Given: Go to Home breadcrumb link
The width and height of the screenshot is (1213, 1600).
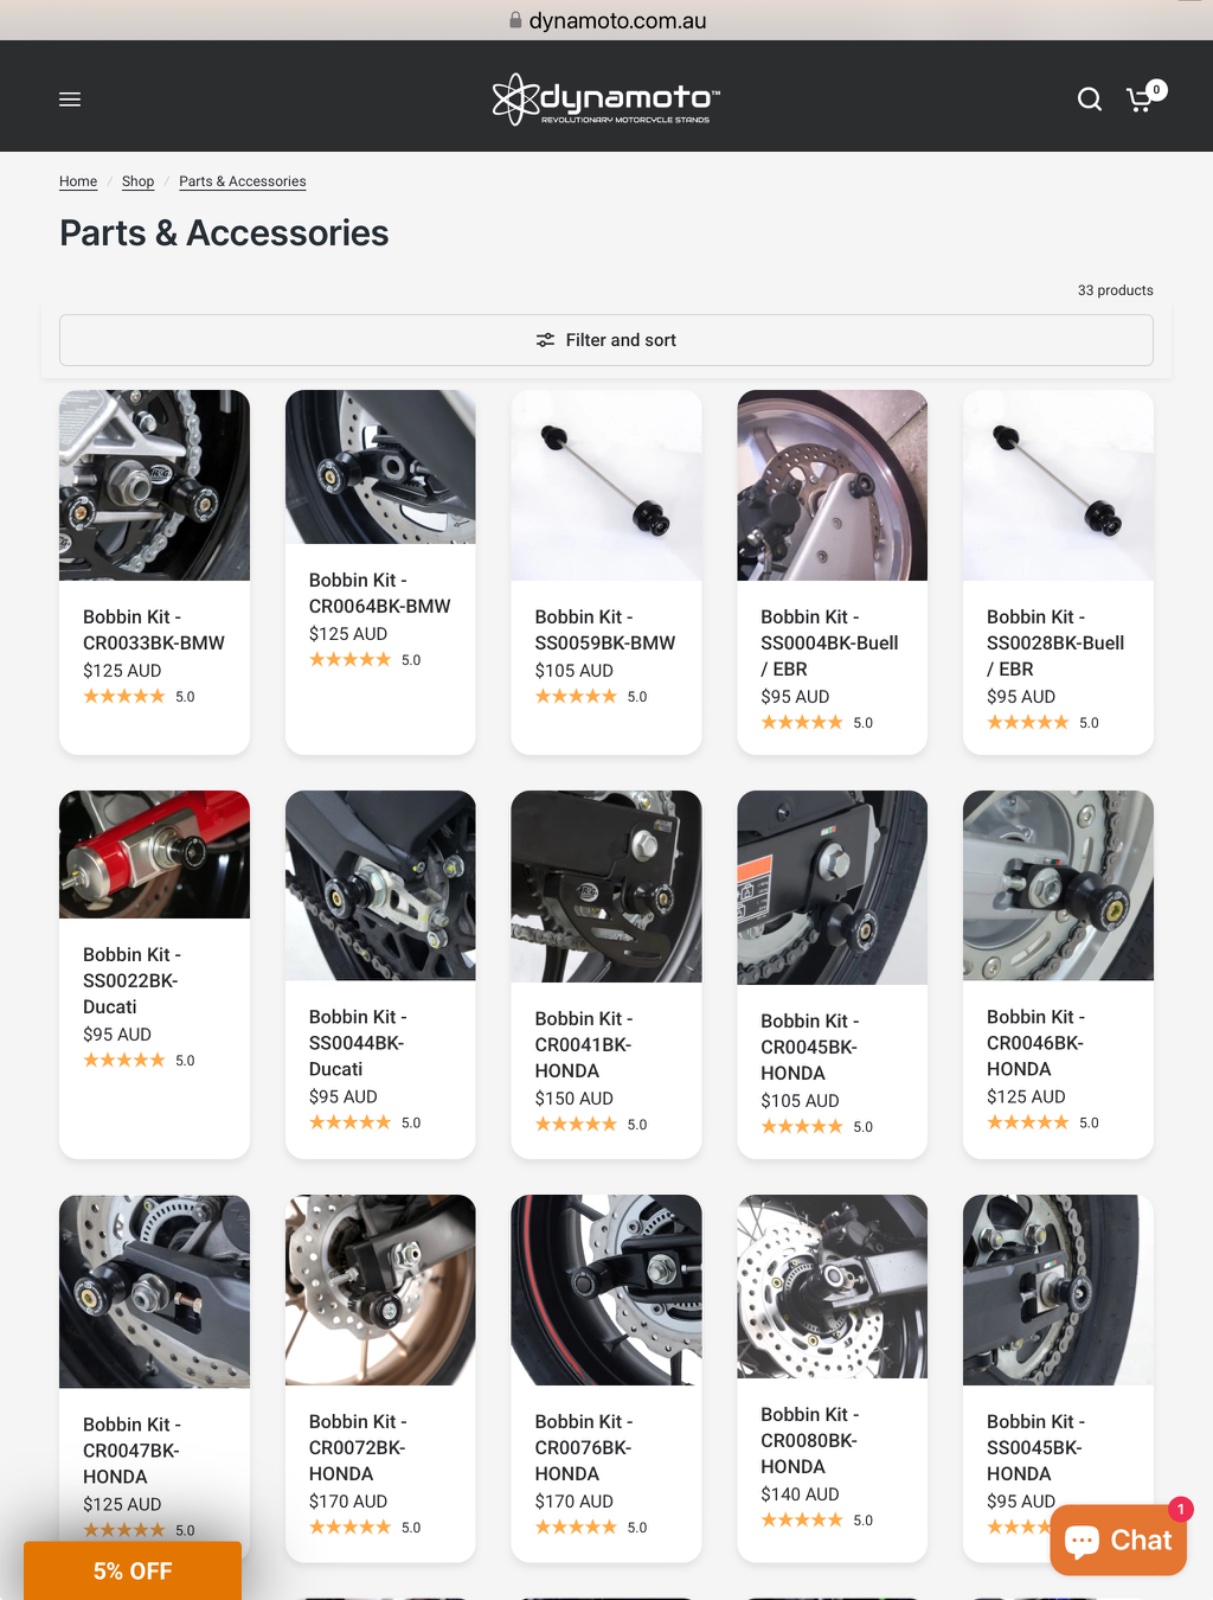Looking at the screenshot, I should coord(78,181).
